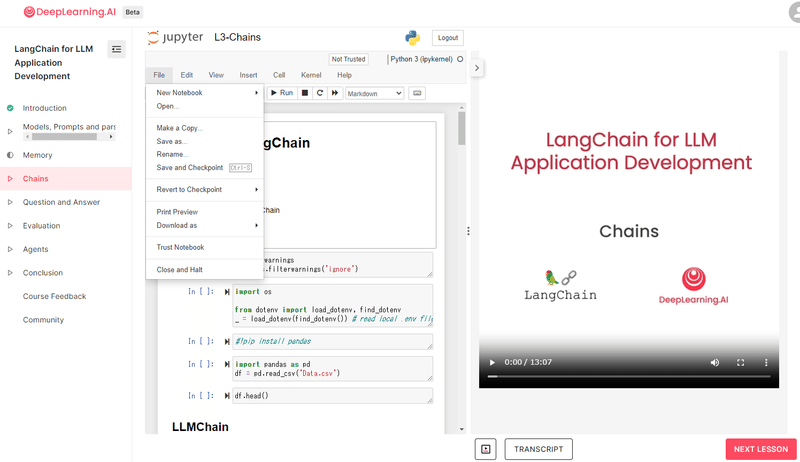Restart and run all with the fast-forward icon
Screen dimensions: 800x462
tap(335, 93)
